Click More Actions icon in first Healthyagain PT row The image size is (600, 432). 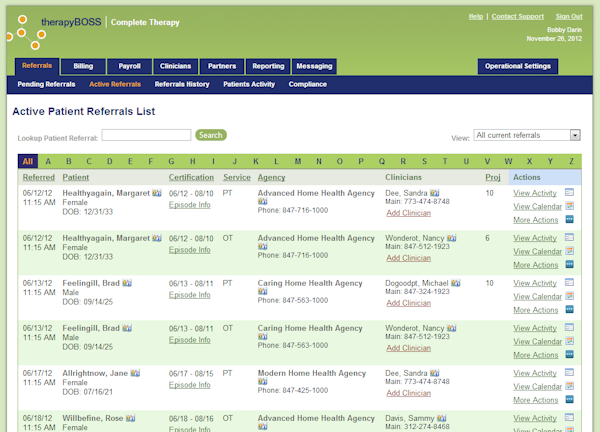(x=569, y=219)
